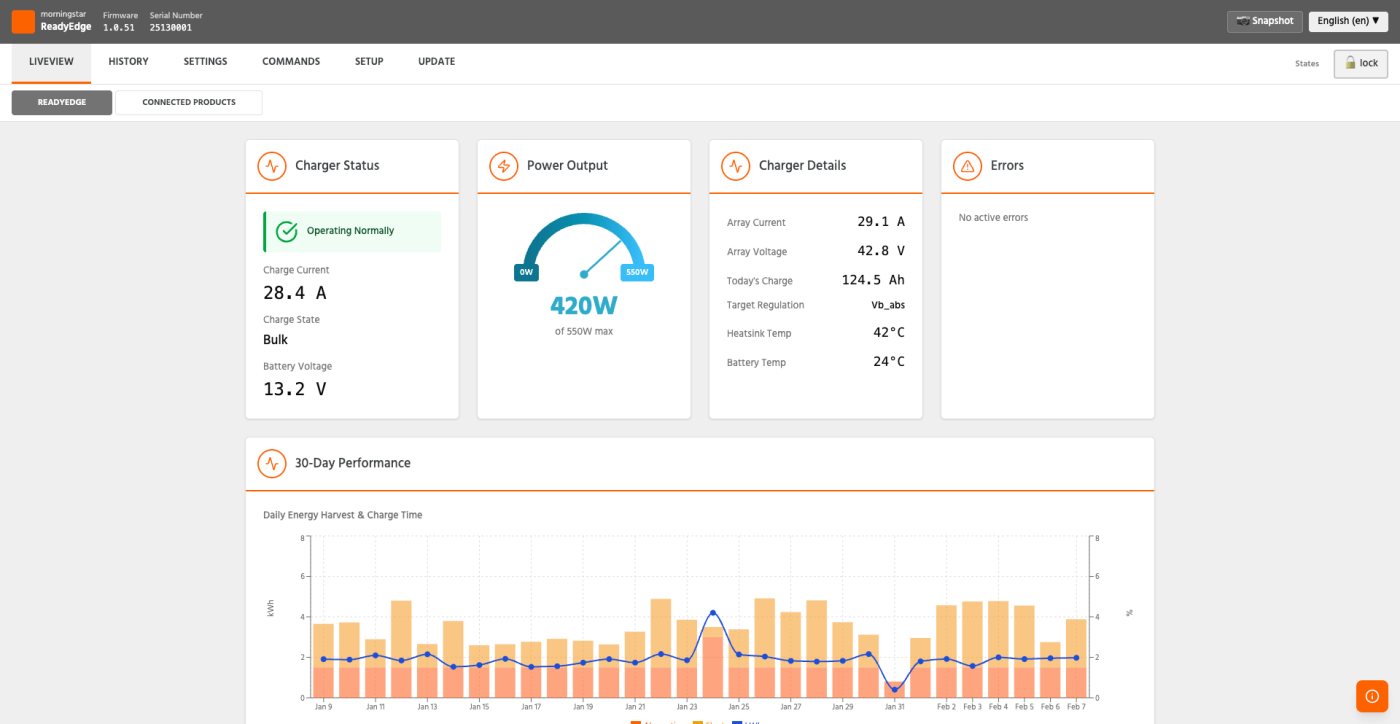Select the READYEDGE sub-tab
1400x724 pixels.
point(62,103)
